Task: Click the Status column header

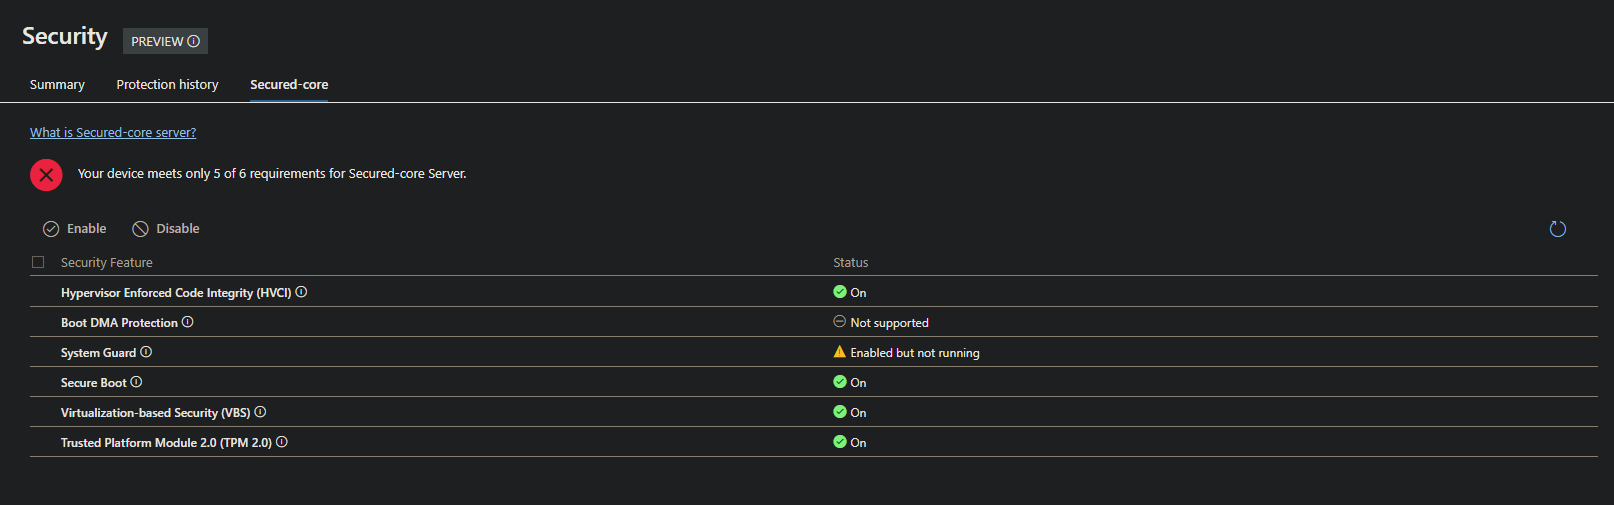Action: [851, 263]
